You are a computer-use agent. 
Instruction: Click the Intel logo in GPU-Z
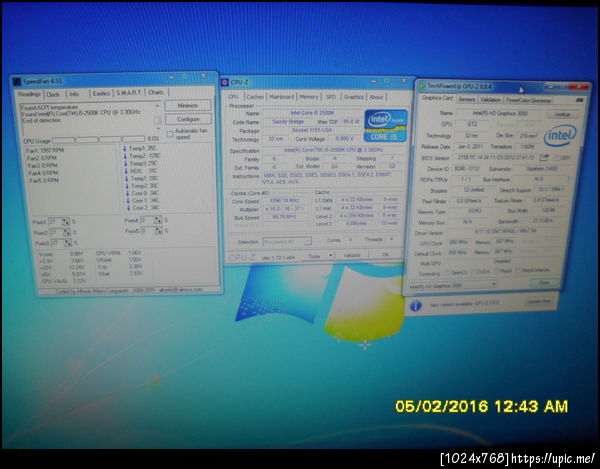pos(560,135)
